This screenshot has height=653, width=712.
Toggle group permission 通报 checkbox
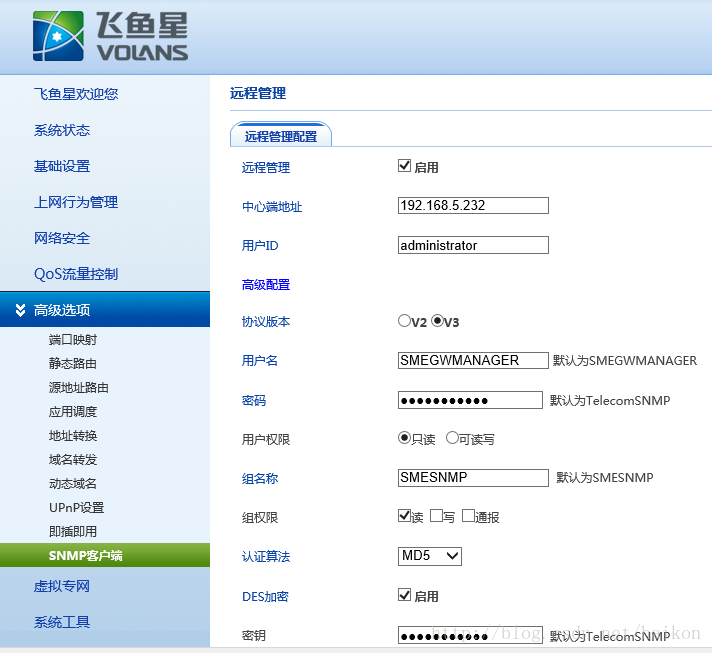tap(468, 516)
